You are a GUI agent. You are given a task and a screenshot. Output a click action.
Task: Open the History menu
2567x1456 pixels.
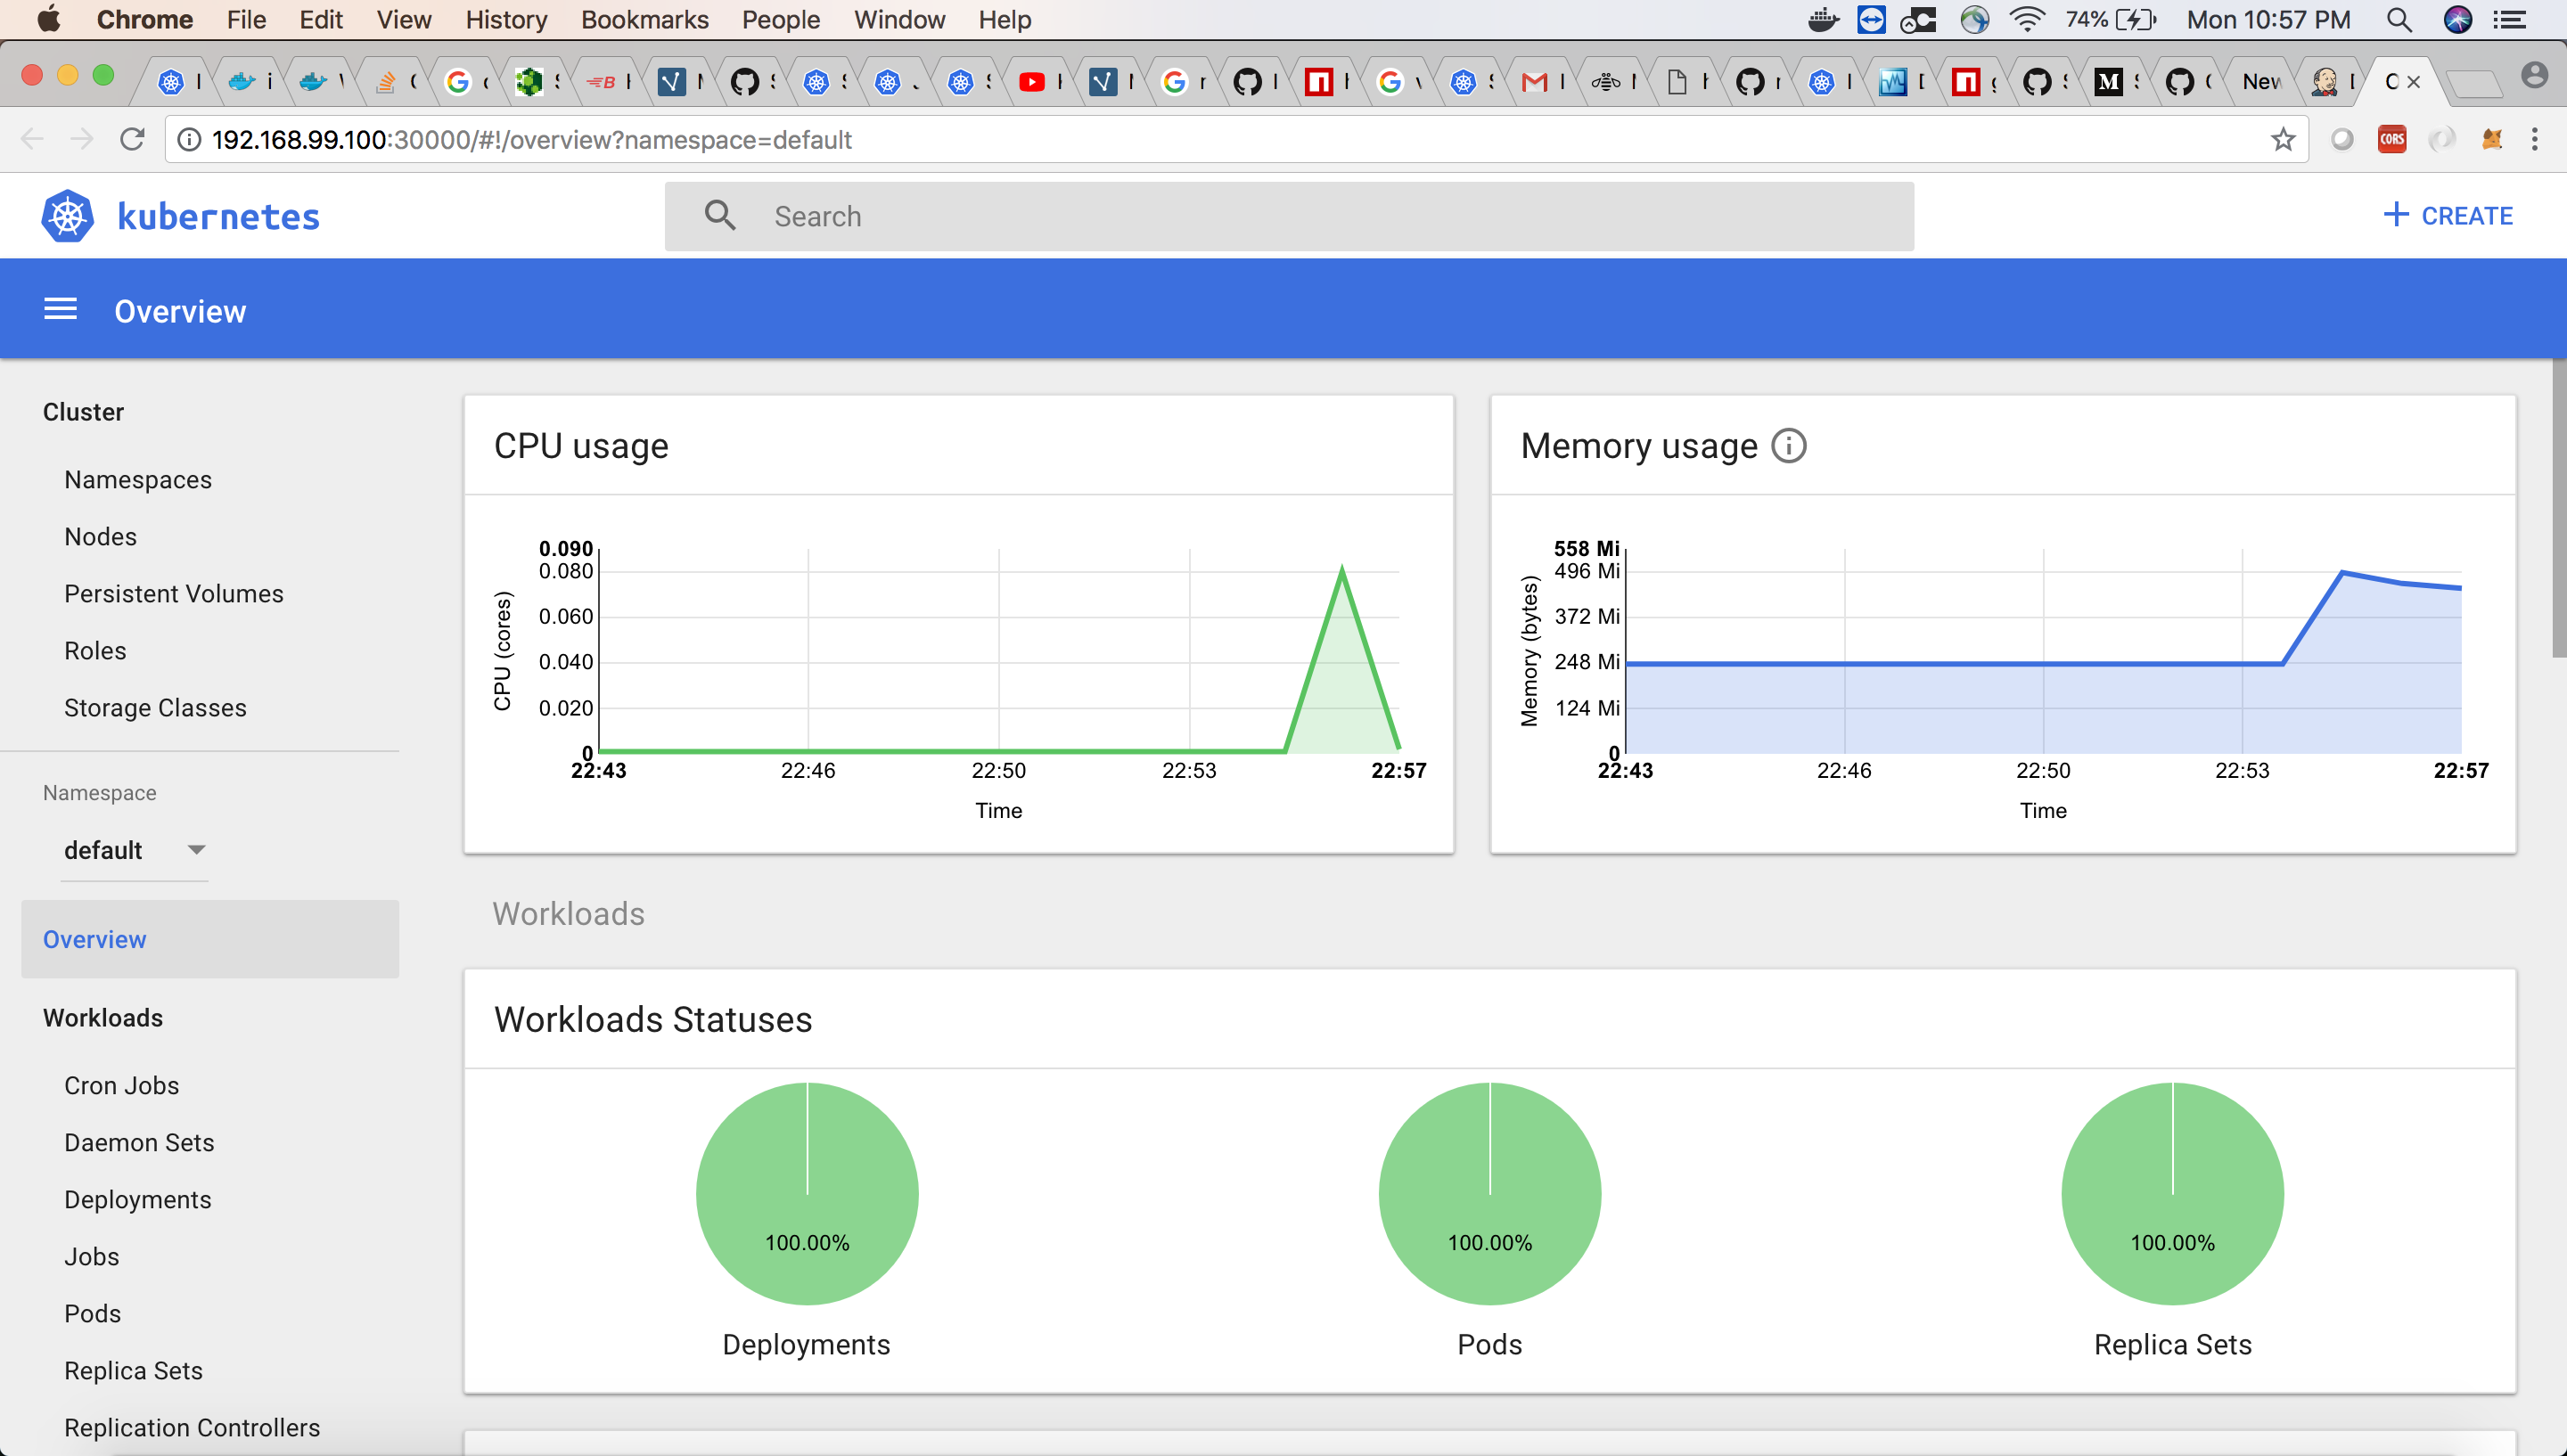(x=506, y=20)
